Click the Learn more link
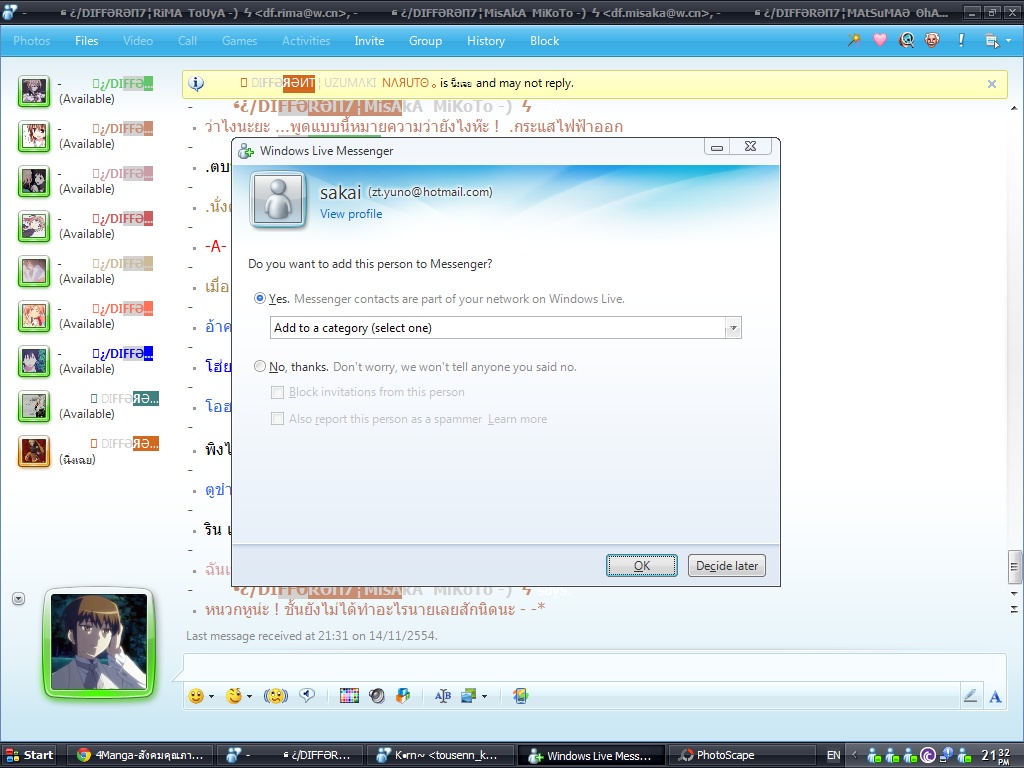 pos(517,419)
